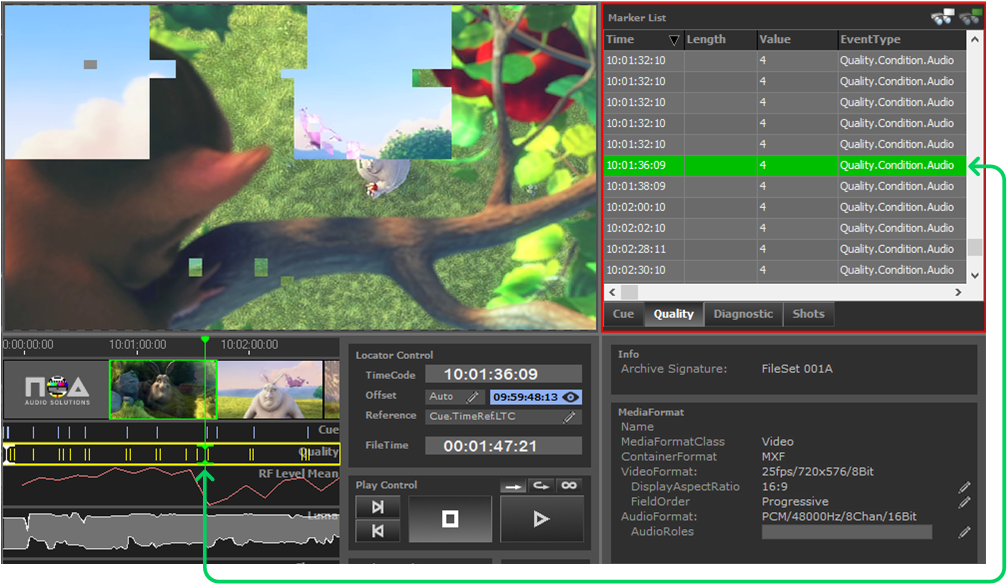The image size is (1007, 584).
Task: Click the empty AudioRoles field
Action: [x=846, y=532]
